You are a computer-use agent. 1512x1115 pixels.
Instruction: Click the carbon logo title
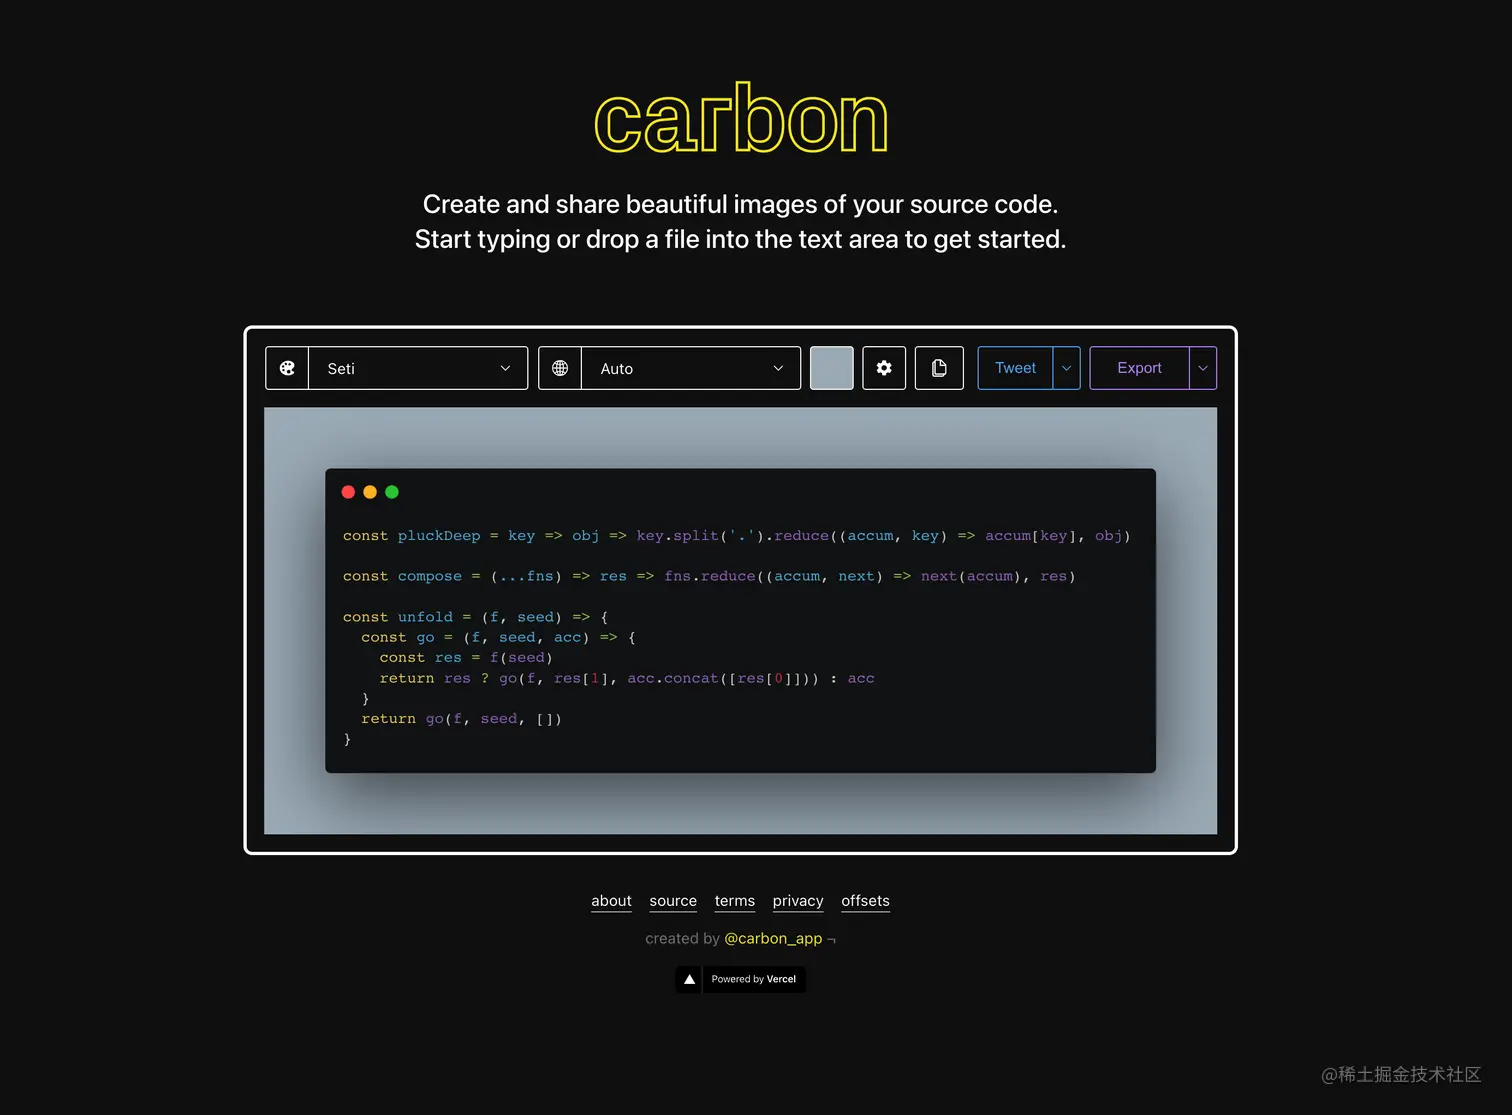point(741,118)
